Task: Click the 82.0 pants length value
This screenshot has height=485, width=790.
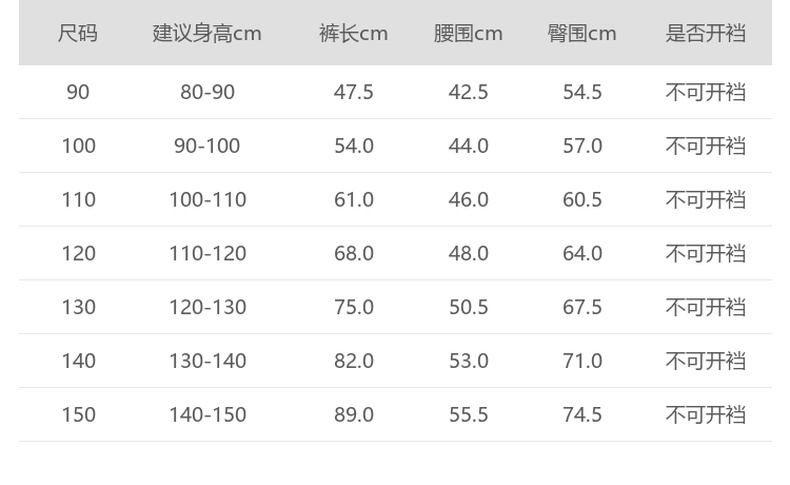Action: coord(353,361)
